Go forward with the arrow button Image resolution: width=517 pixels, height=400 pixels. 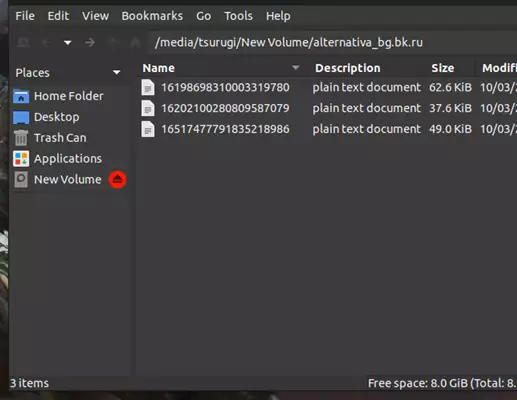[x=90, y=43]
